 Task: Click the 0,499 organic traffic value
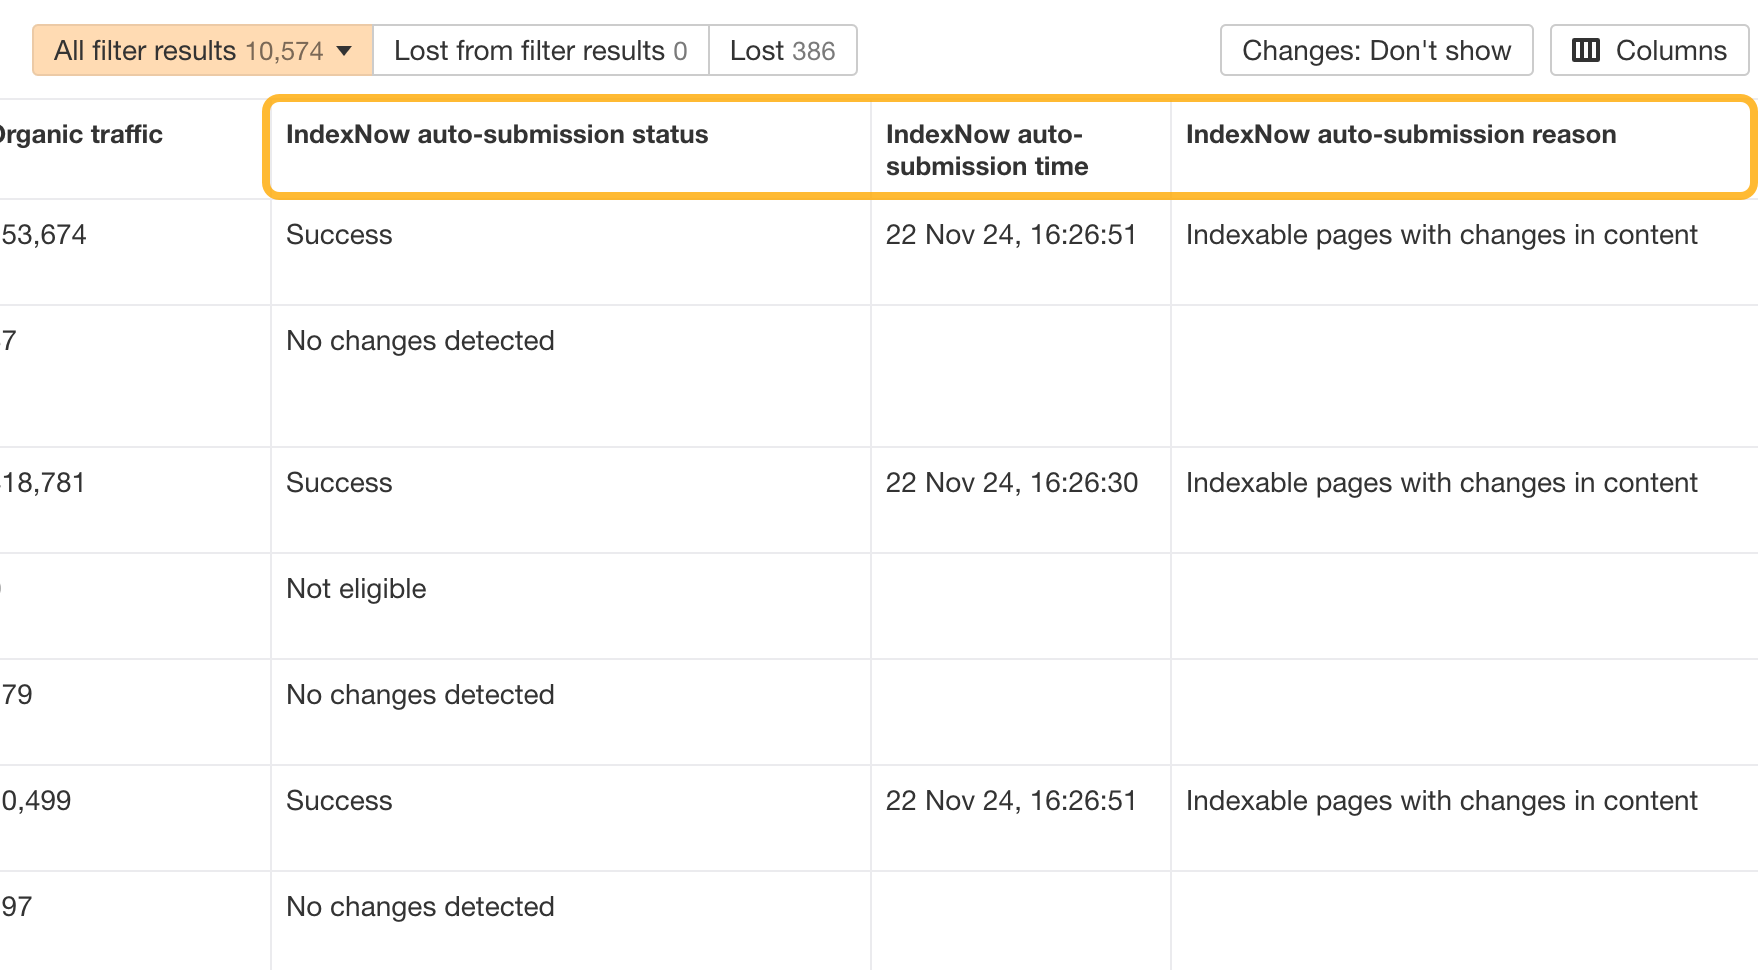point(37,801)
